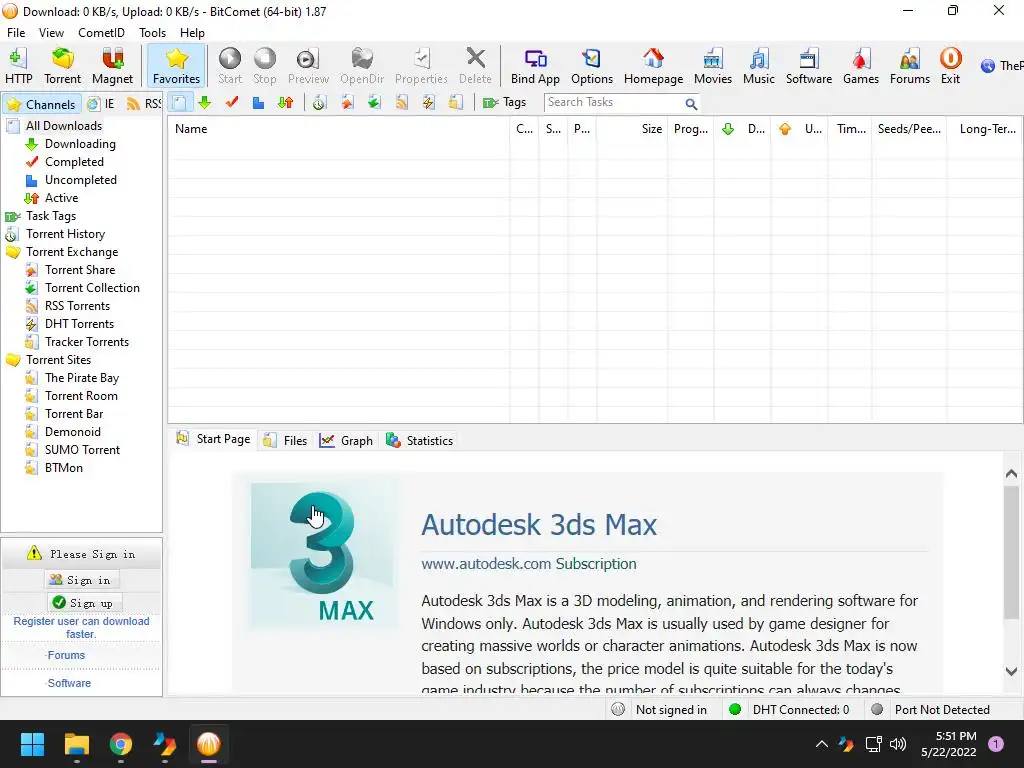
Task: Open the Bind App toolbar icon
Action: click(x=535, y=66)
